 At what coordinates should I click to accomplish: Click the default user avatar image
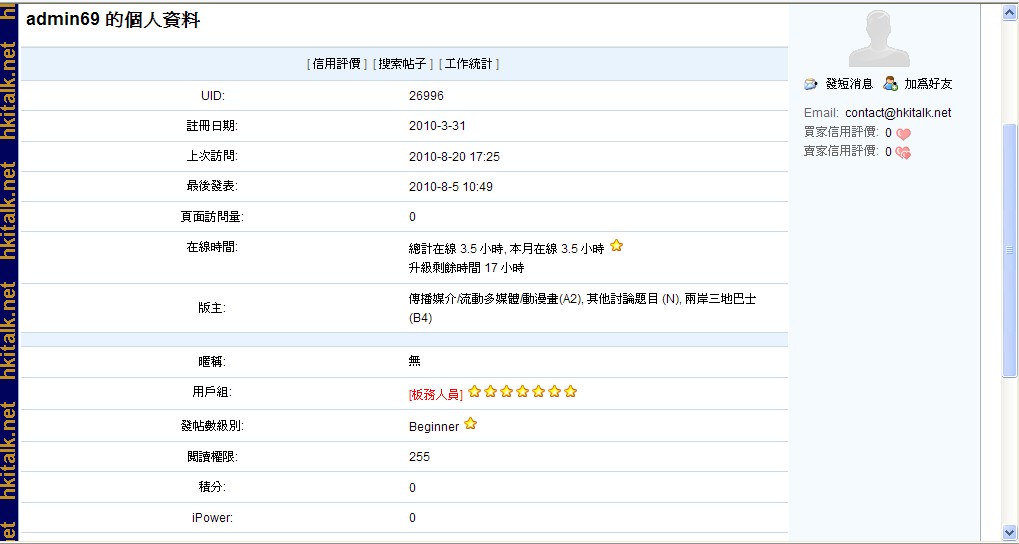pyautogui.click(x=878, y=36)
